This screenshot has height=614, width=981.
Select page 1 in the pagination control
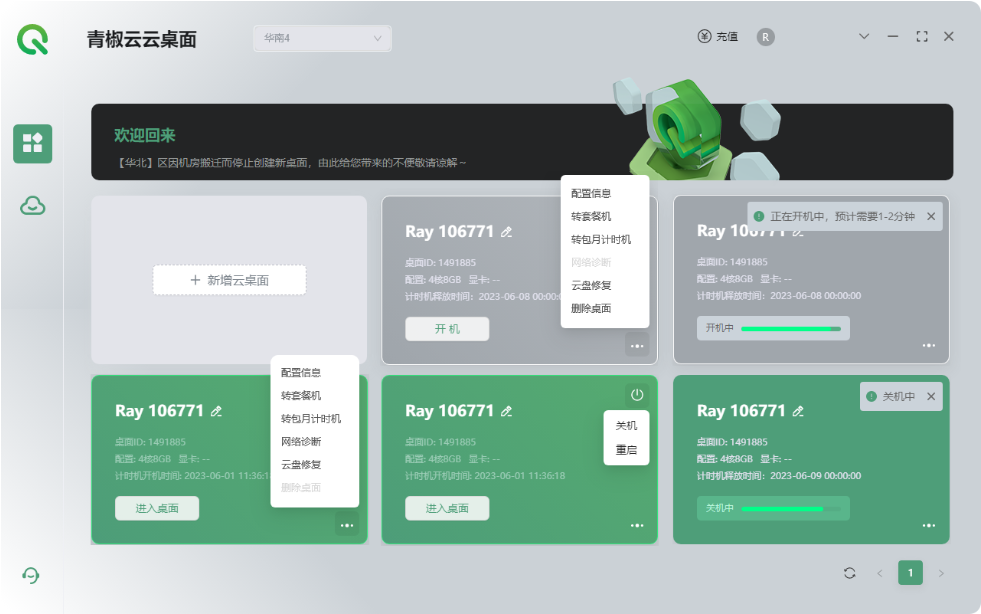pos(910,572)
